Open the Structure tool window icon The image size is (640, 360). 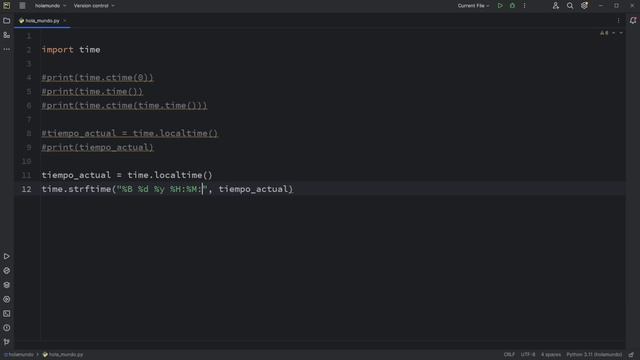click(x=7, y=35)
